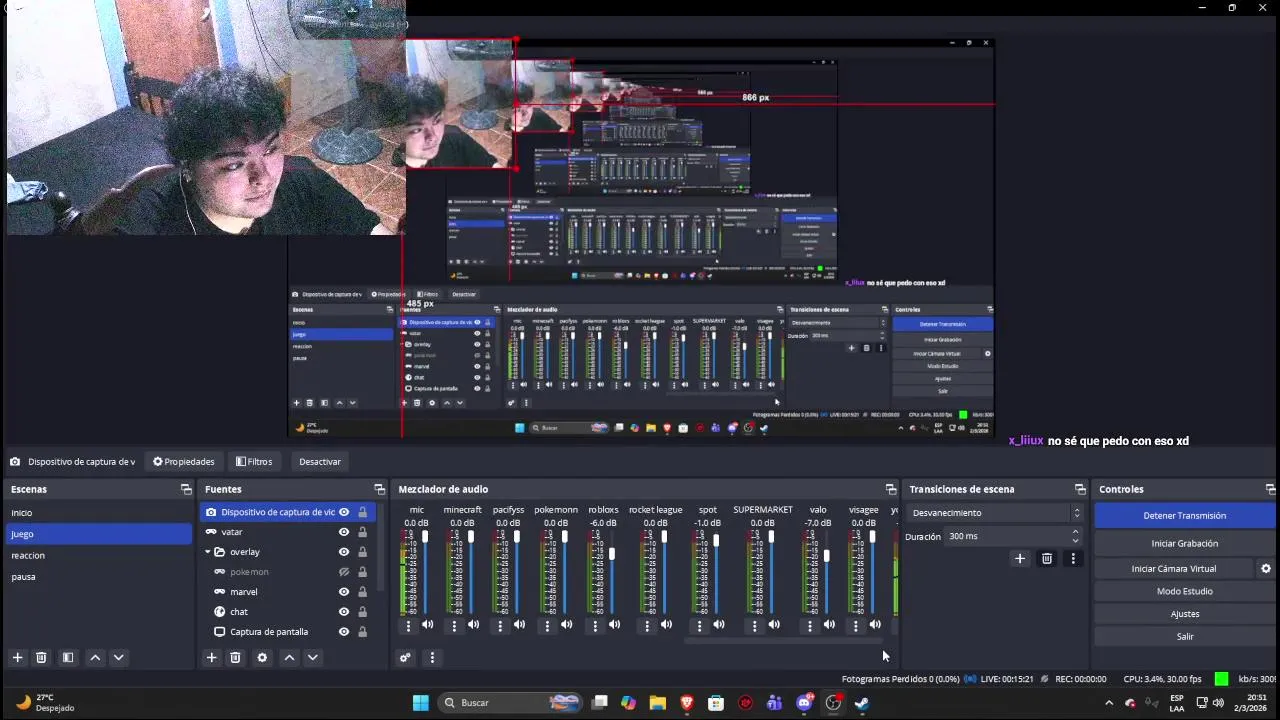Move source down in Fuentes list
The width and height of the screenshot is (1280, 720).
312,657
